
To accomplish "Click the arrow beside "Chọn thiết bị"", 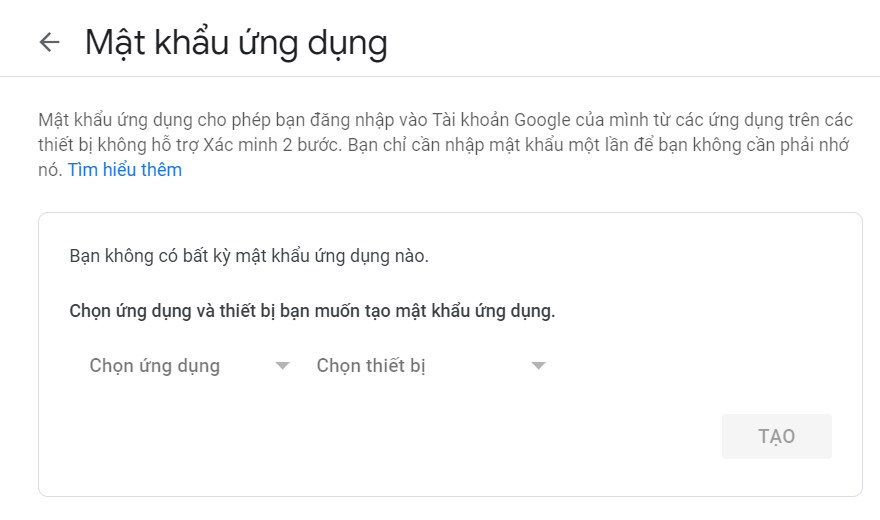I will [538, 366].
